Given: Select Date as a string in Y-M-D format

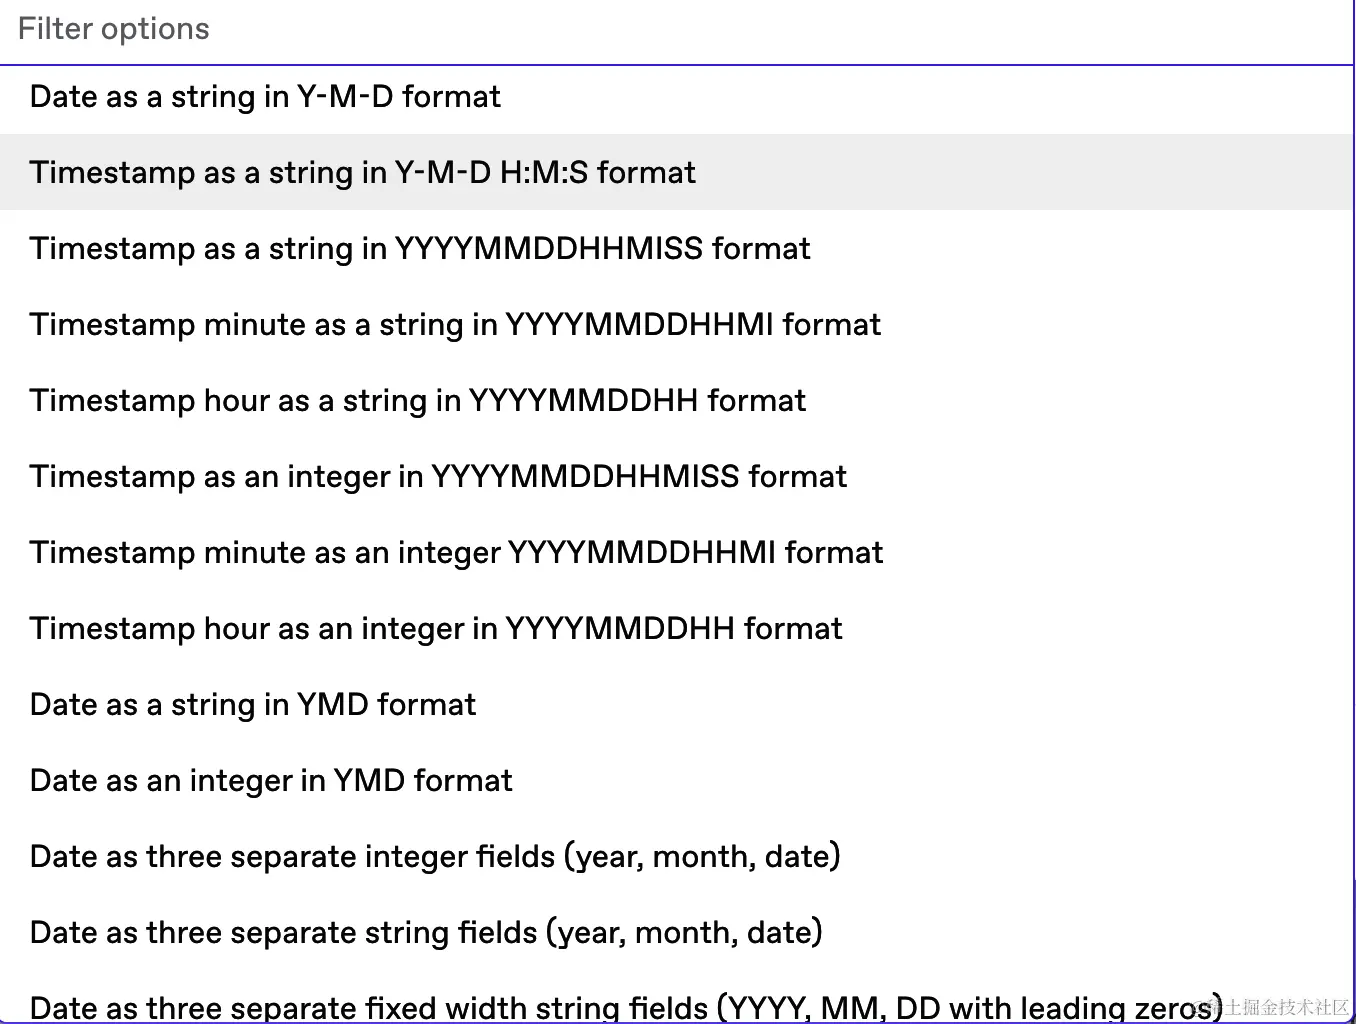Looking at the screenshot, I should point(266,97).
